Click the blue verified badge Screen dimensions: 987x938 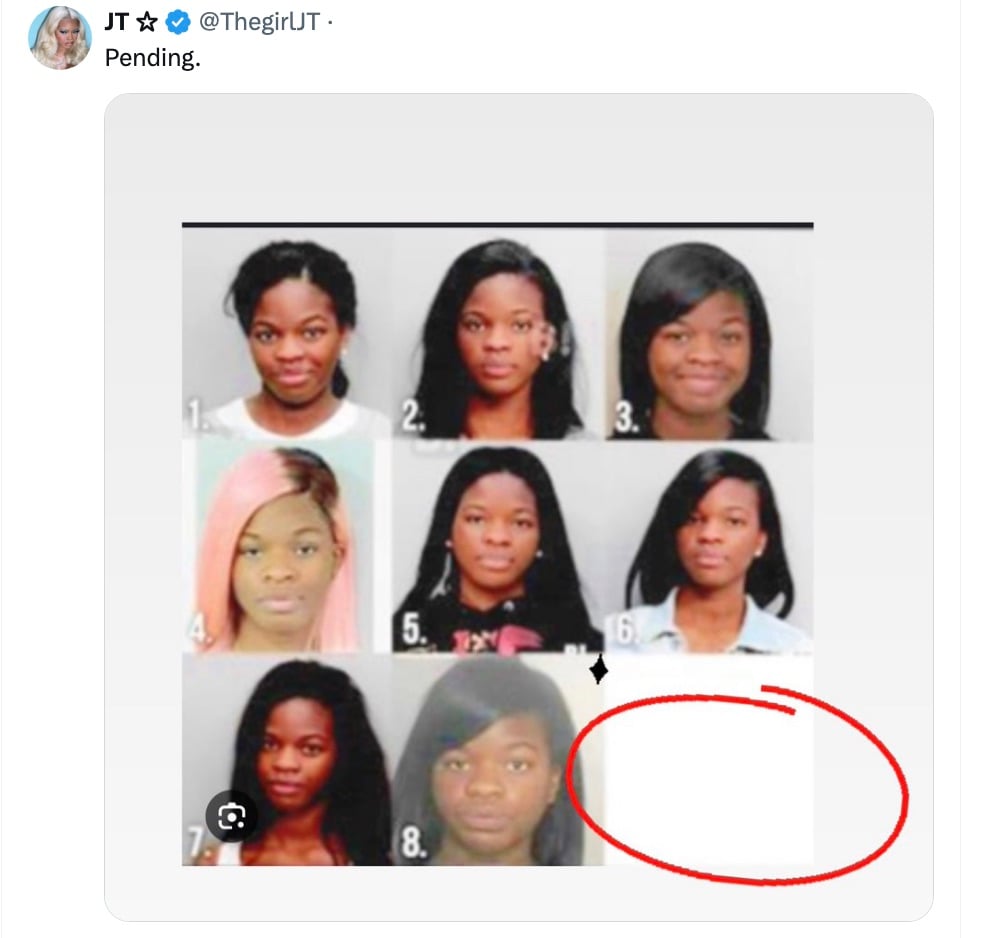pos(178,23)
